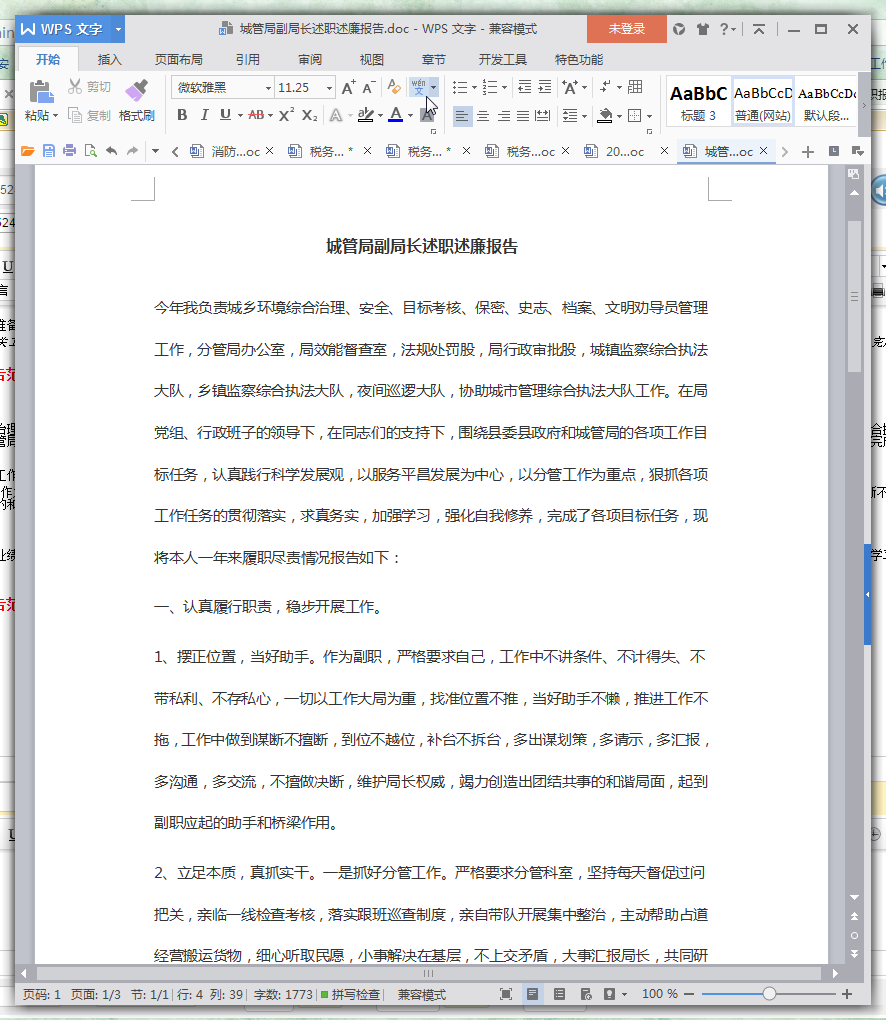Click the 未登录 login button

[x=626, y=29]
